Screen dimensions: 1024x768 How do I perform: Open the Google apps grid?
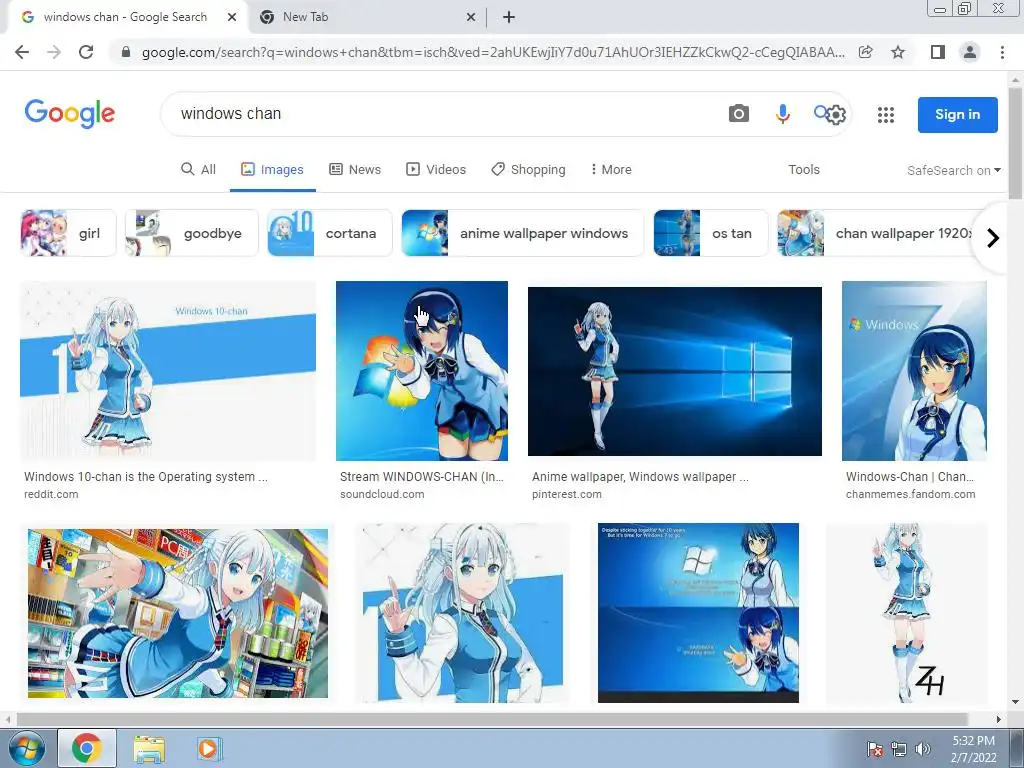coord(886,115)
